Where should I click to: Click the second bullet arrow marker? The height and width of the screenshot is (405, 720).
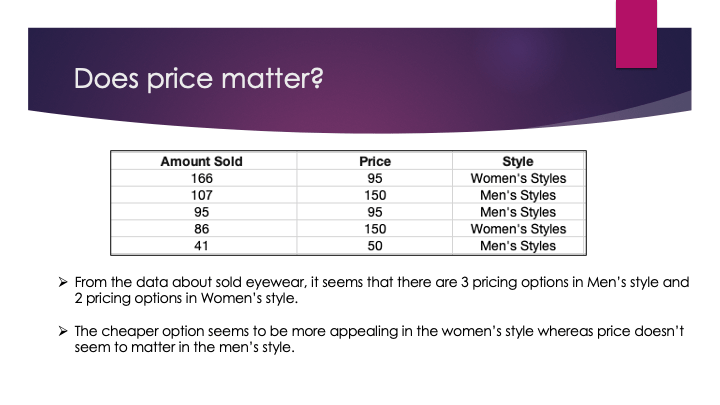click(64, 331)
